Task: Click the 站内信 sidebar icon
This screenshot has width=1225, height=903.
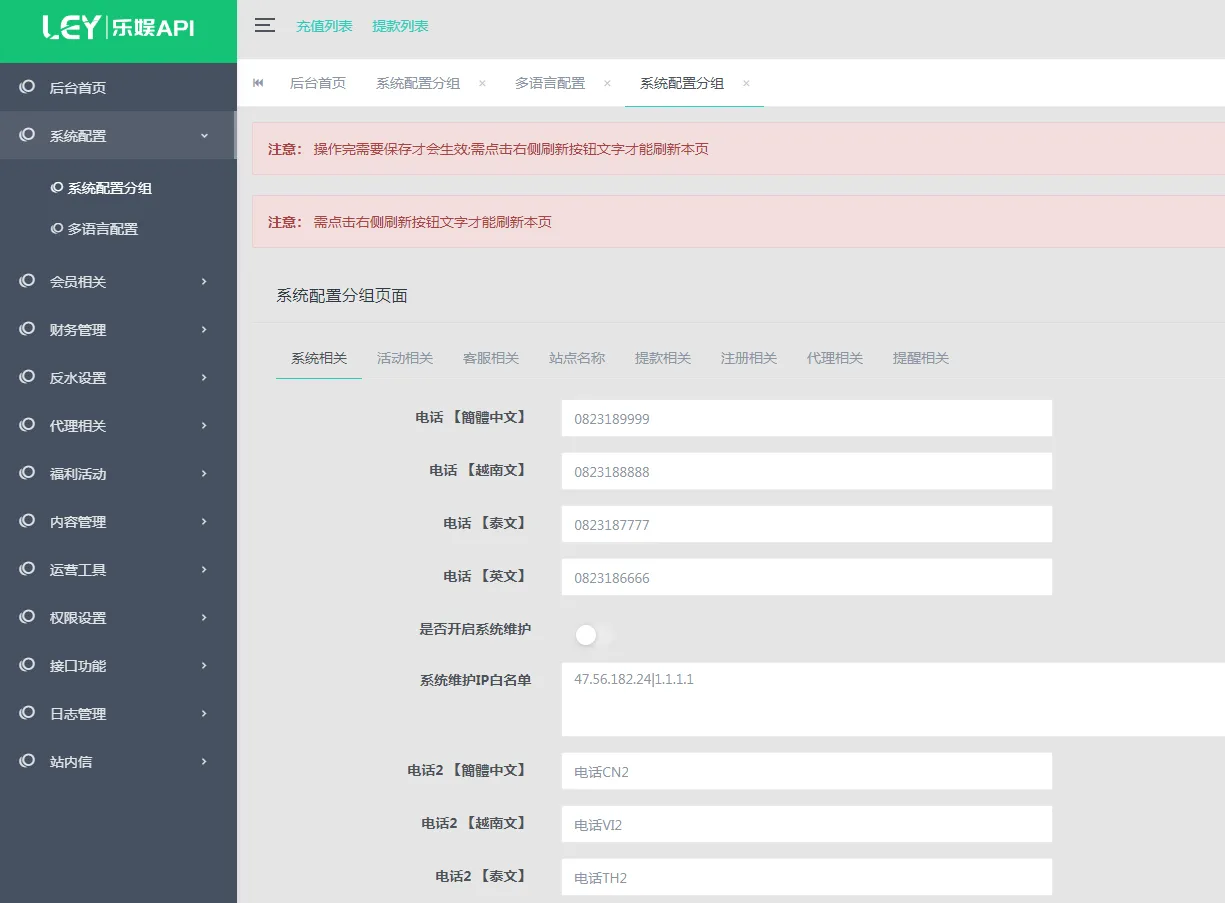Action: (x=27, y=761)
